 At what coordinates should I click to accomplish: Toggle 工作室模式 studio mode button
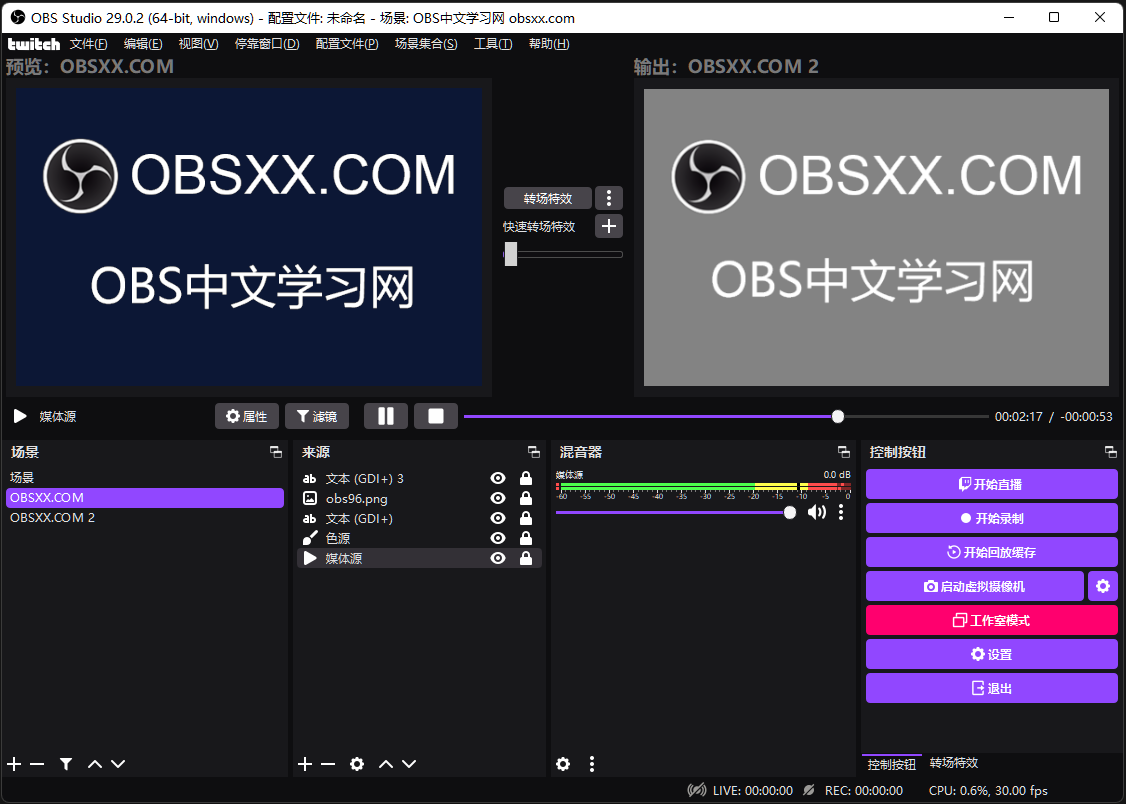[992, 620]
